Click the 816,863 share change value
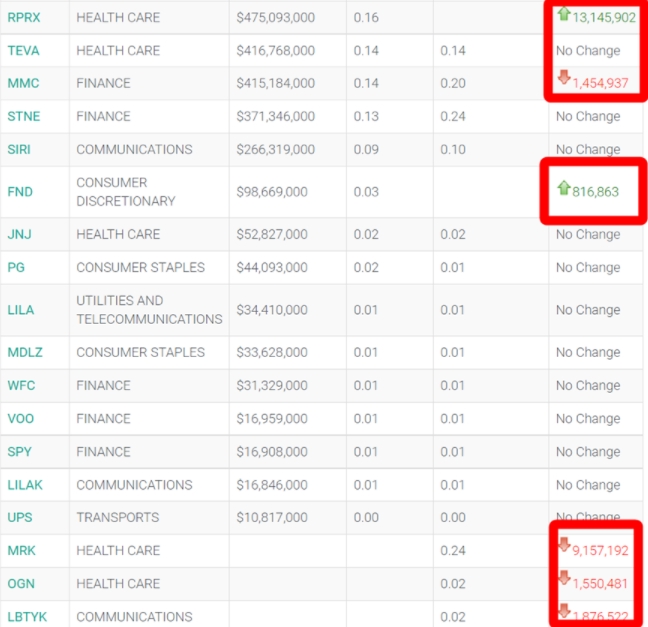The width and height of the screenshot is (648, 627). [x=596, y=192]
